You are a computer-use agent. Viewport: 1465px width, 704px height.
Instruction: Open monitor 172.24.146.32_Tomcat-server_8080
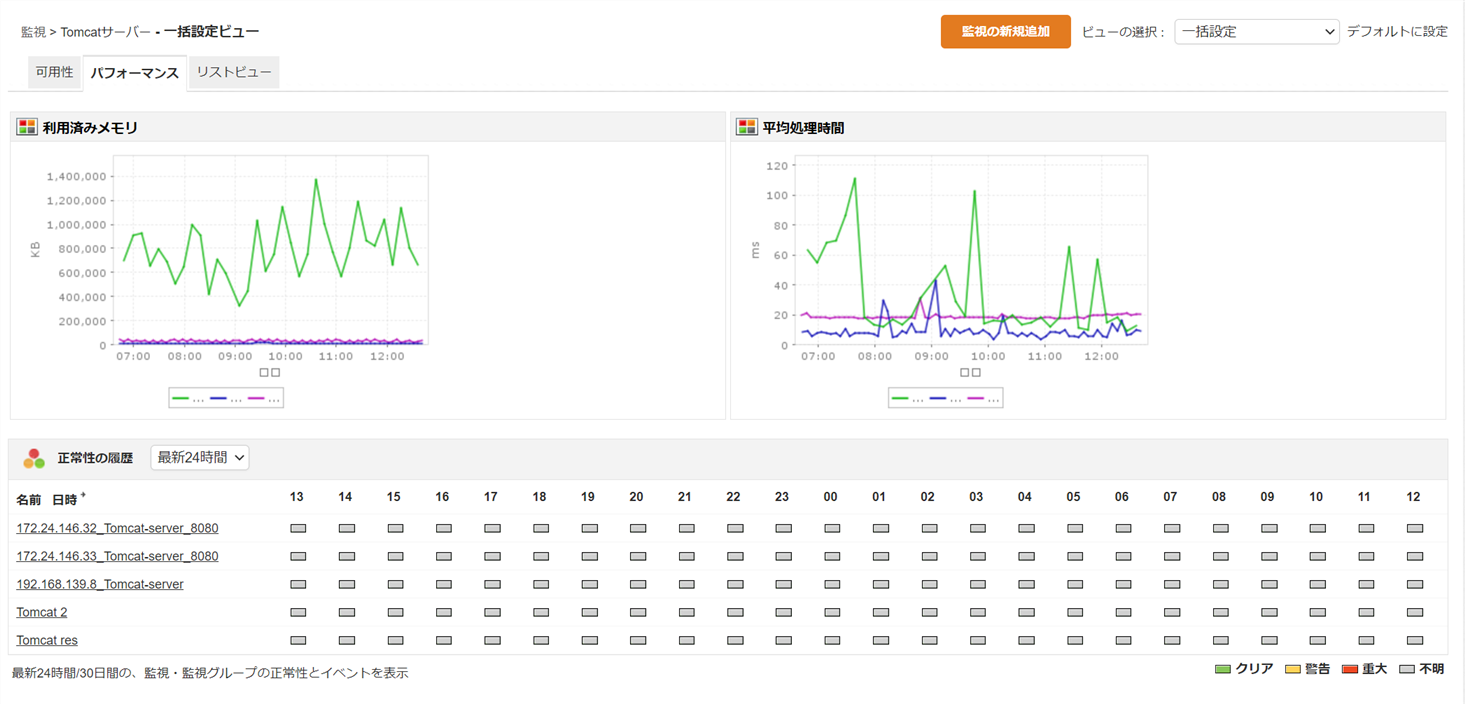tap(117, 528)
